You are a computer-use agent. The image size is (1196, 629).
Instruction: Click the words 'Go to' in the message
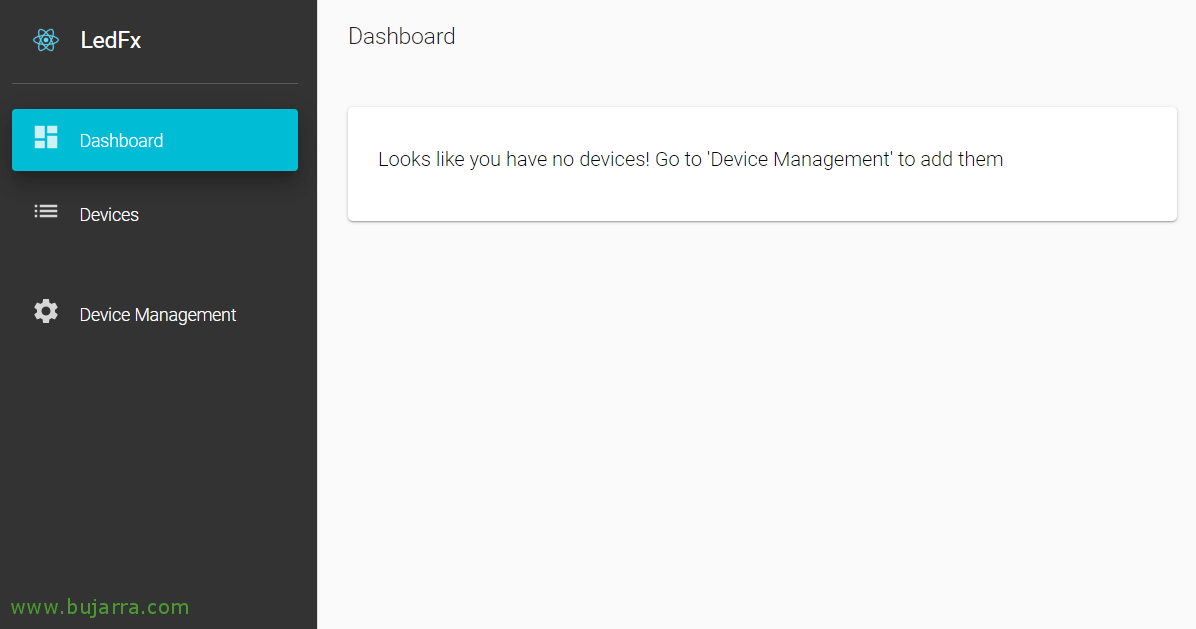678,160
